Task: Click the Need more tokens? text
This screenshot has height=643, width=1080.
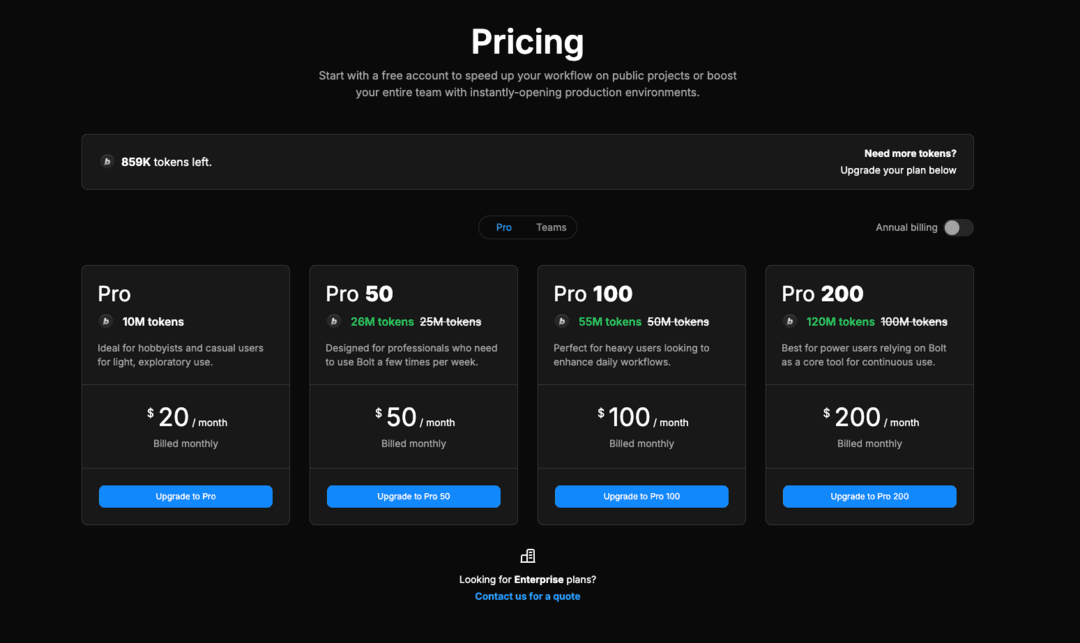Action: [910, 153]
